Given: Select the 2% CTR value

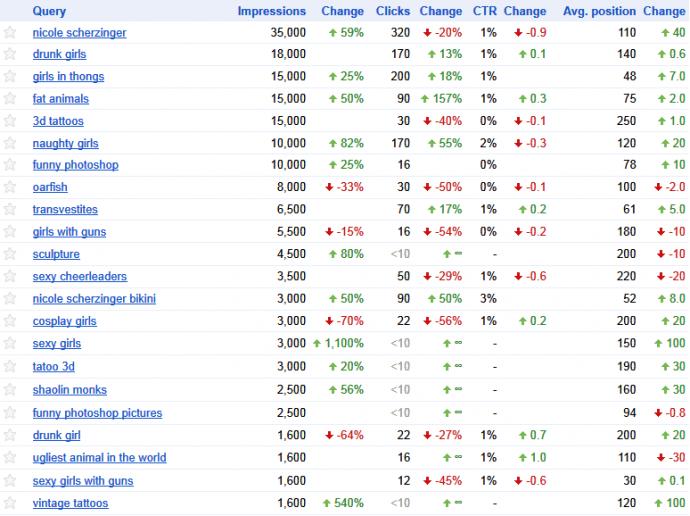Looking at the screenshot, I should (x=488, y=143).
